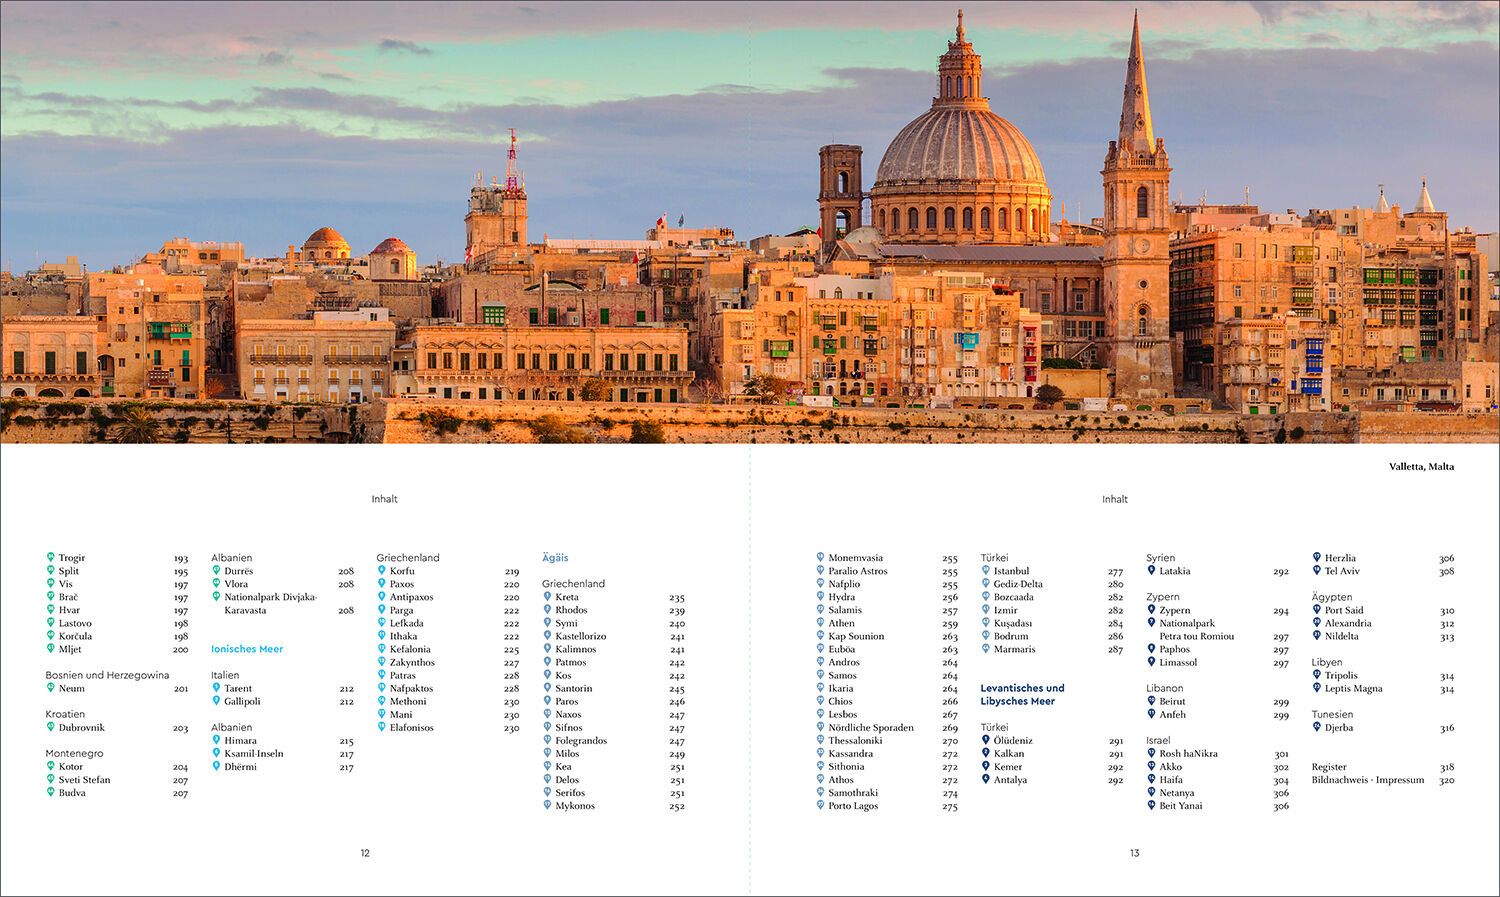The image size is (1500, 897).
Task: Select the pin icon next to Monemvasia
Action: (x=820, y=557)
